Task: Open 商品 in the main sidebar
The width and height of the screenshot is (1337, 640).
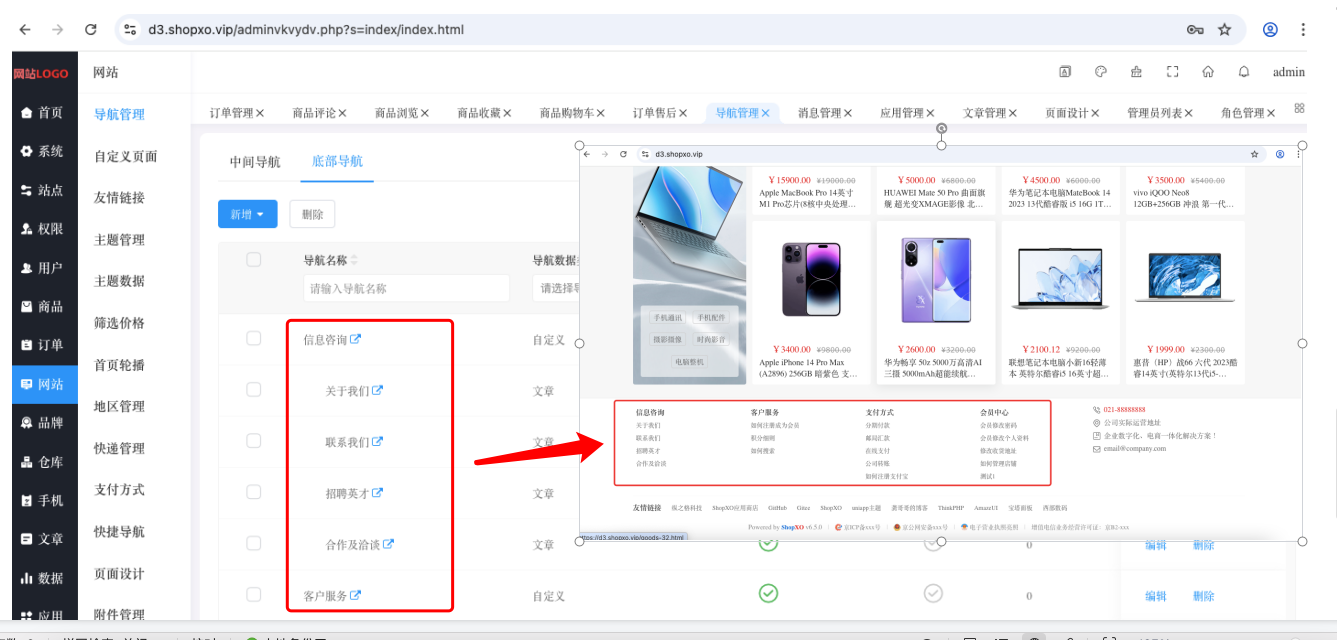Action: tap(43, 307)
